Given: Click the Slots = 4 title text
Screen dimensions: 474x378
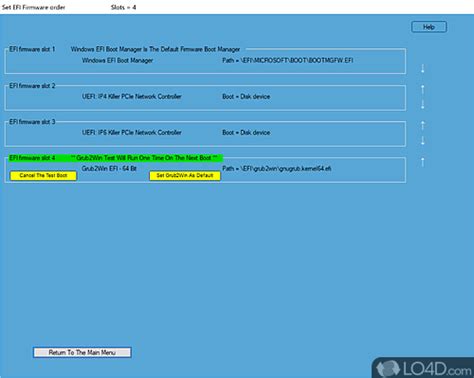Looking at the screenshot, I should (x=123, y=7).
